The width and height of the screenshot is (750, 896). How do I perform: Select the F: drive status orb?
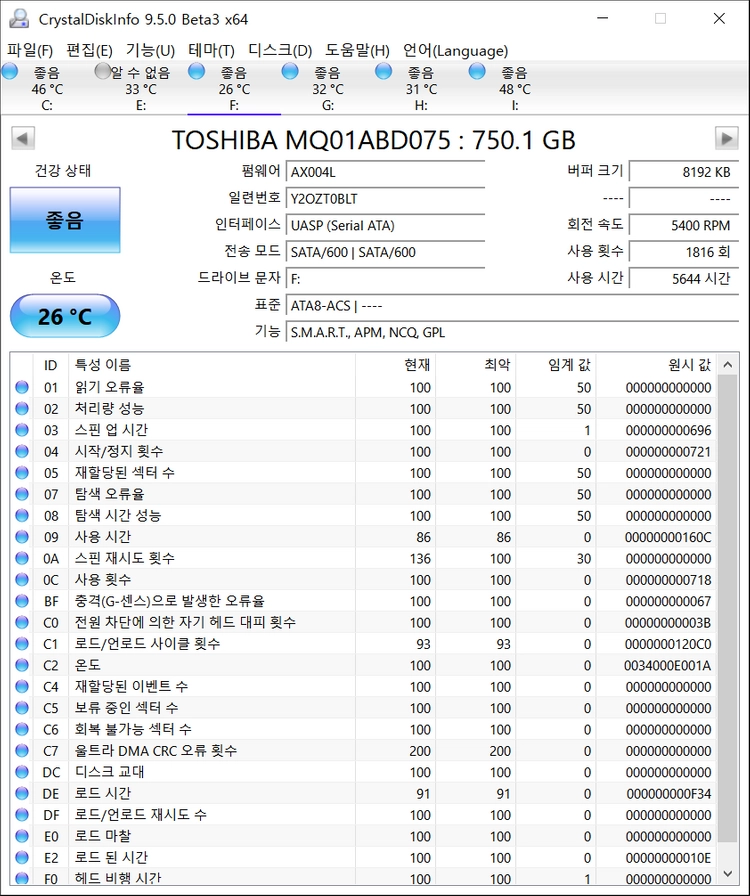click(197, 71)
